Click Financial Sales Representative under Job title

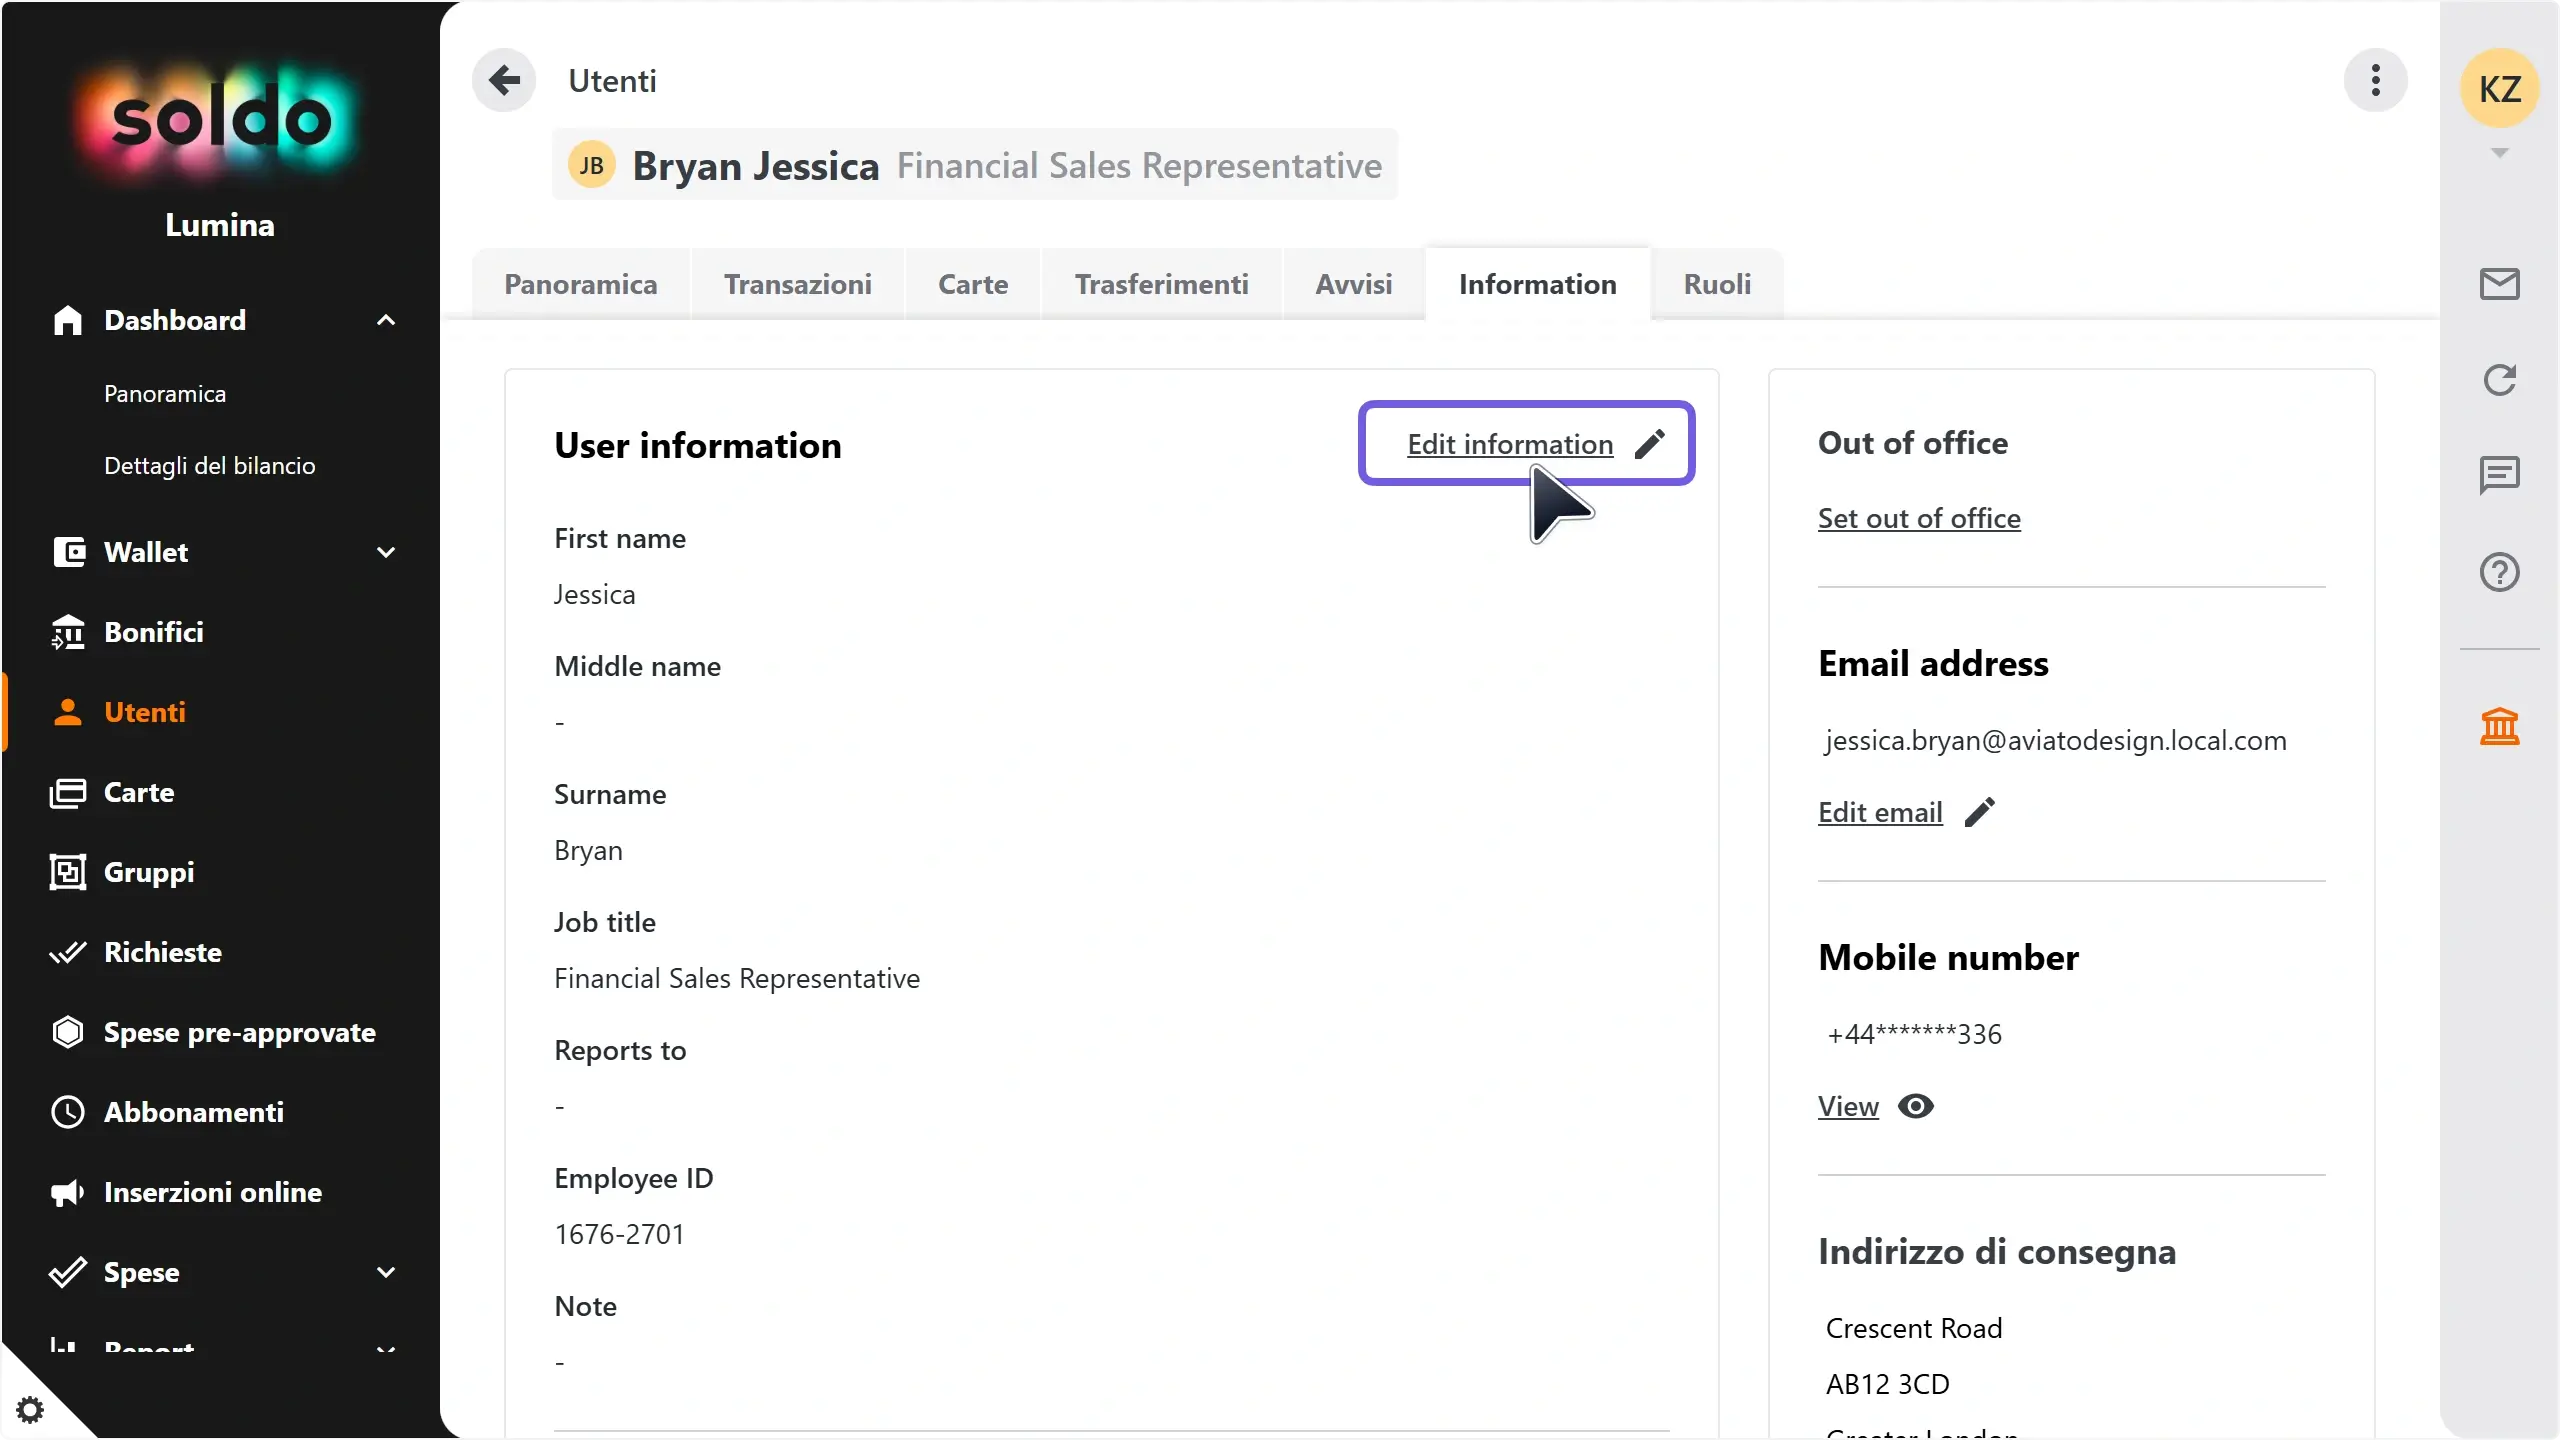(737, 978)
